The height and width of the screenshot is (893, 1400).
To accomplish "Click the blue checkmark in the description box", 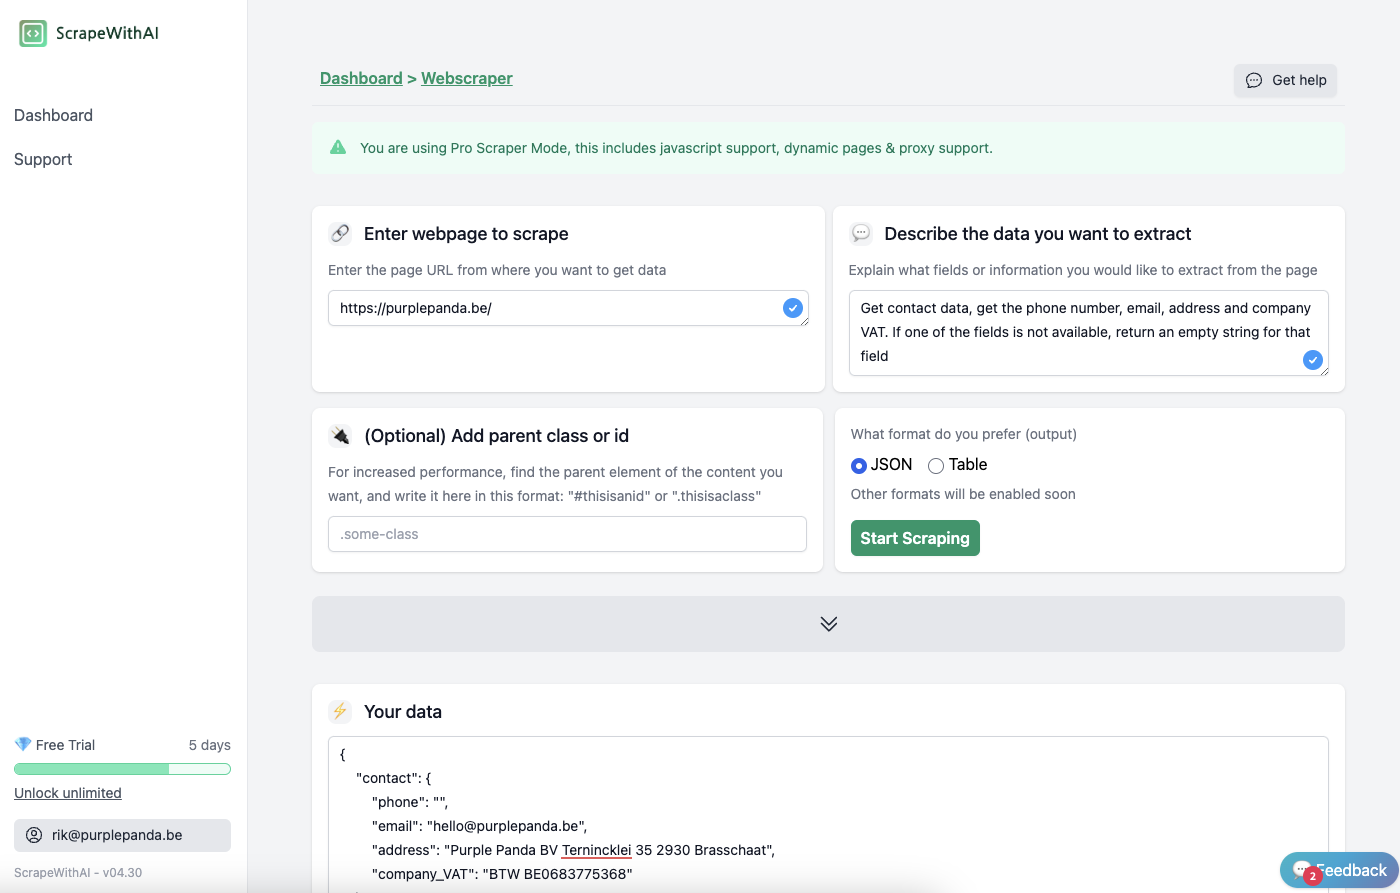I will point(1312,360).
